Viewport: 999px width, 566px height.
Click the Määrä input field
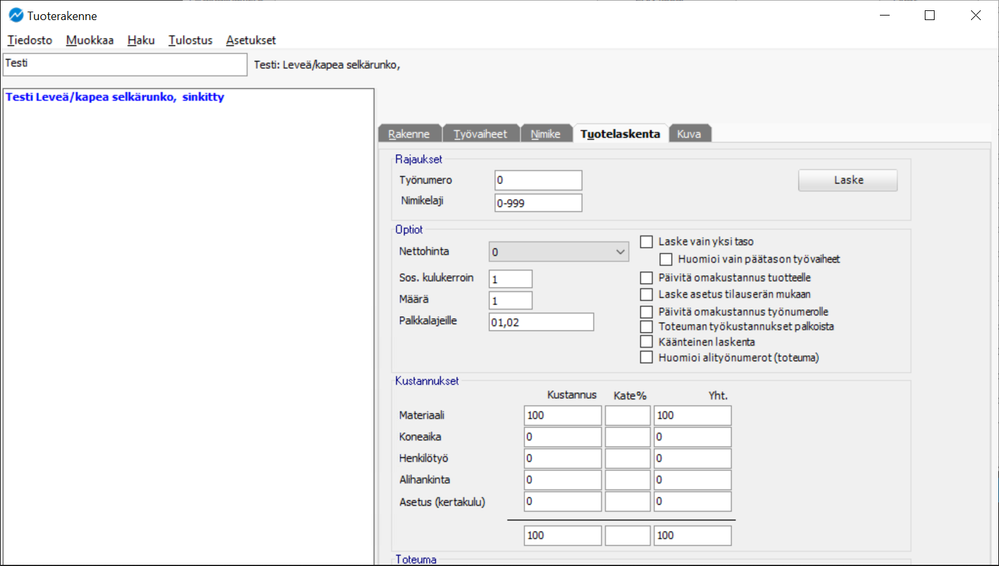pyautogui.click(x=510, y=300)
